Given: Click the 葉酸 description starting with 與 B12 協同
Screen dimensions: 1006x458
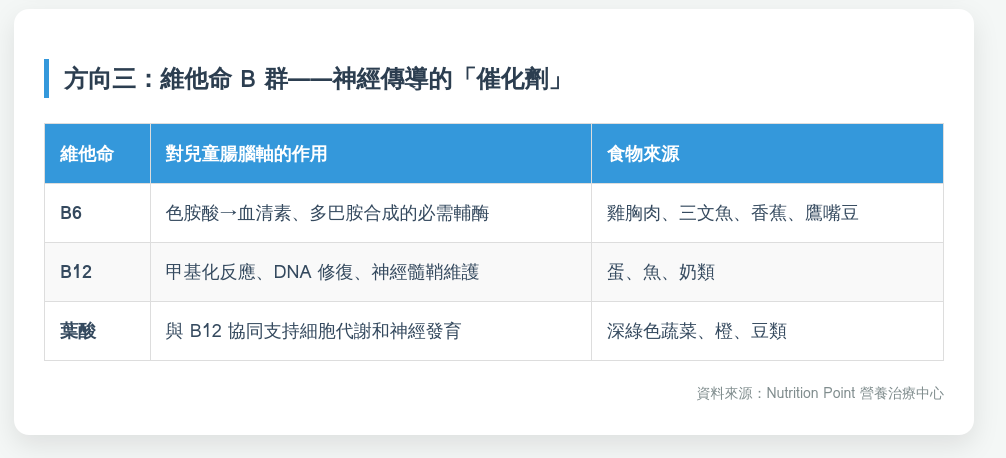Looking at the screenshot, I should pyautogui.click(x=313, y=331).
